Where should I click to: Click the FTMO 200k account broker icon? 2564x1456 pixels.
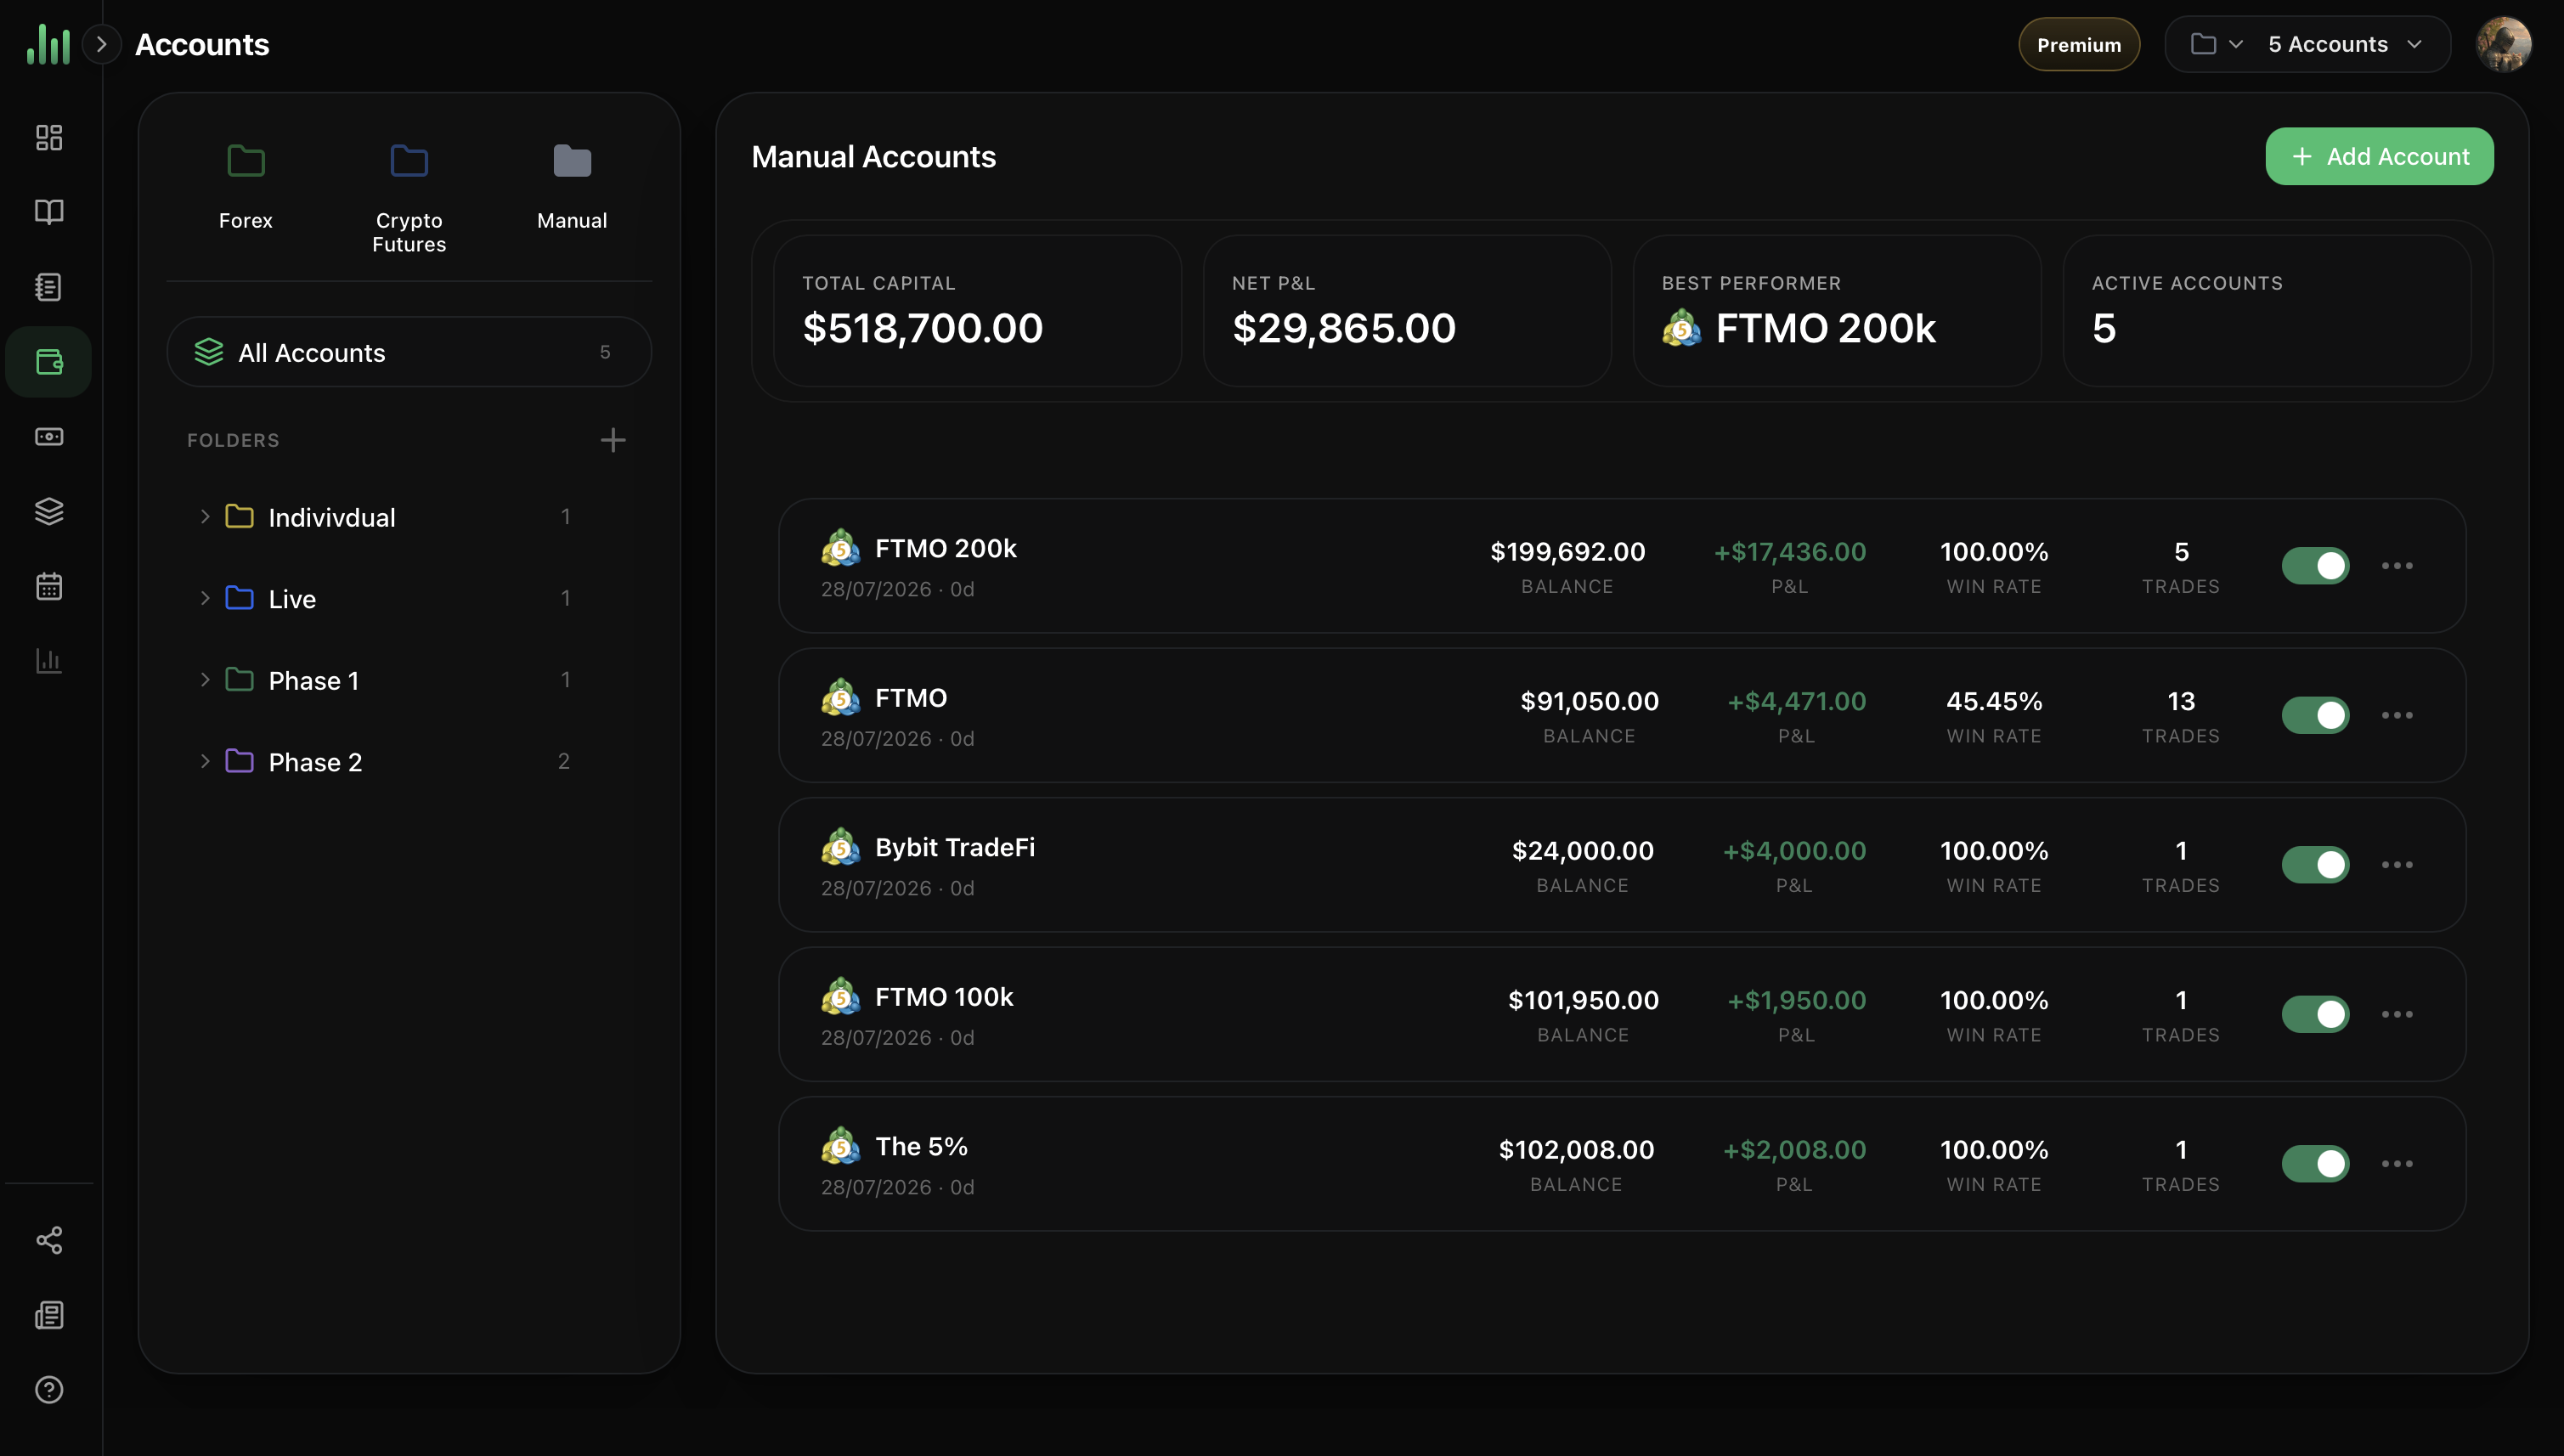tap(841, 547)
